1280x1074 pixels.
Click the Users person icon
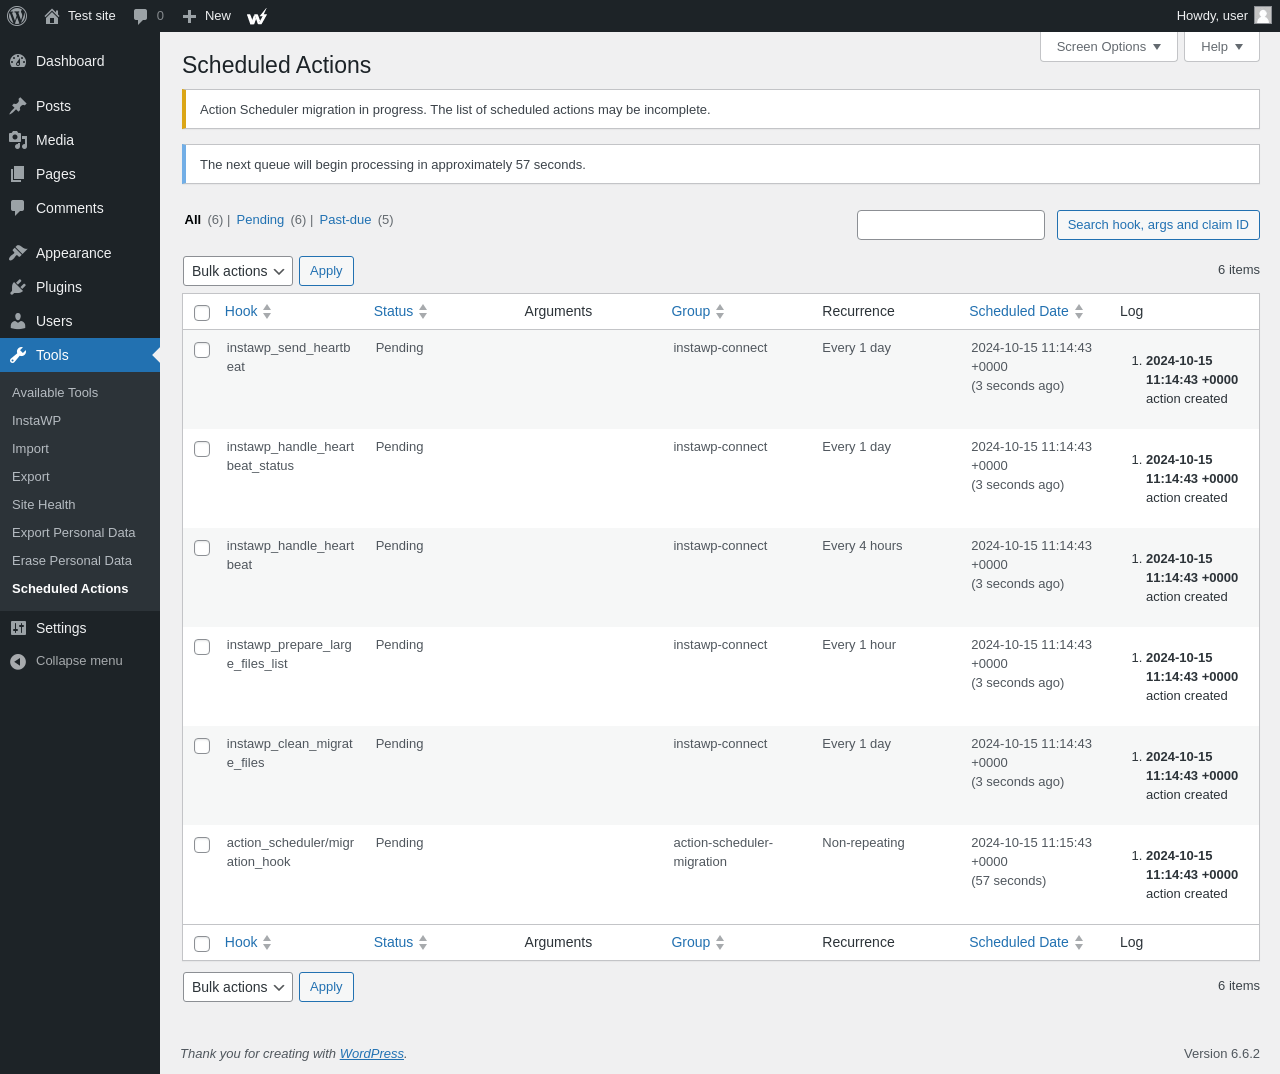point(18,321)
